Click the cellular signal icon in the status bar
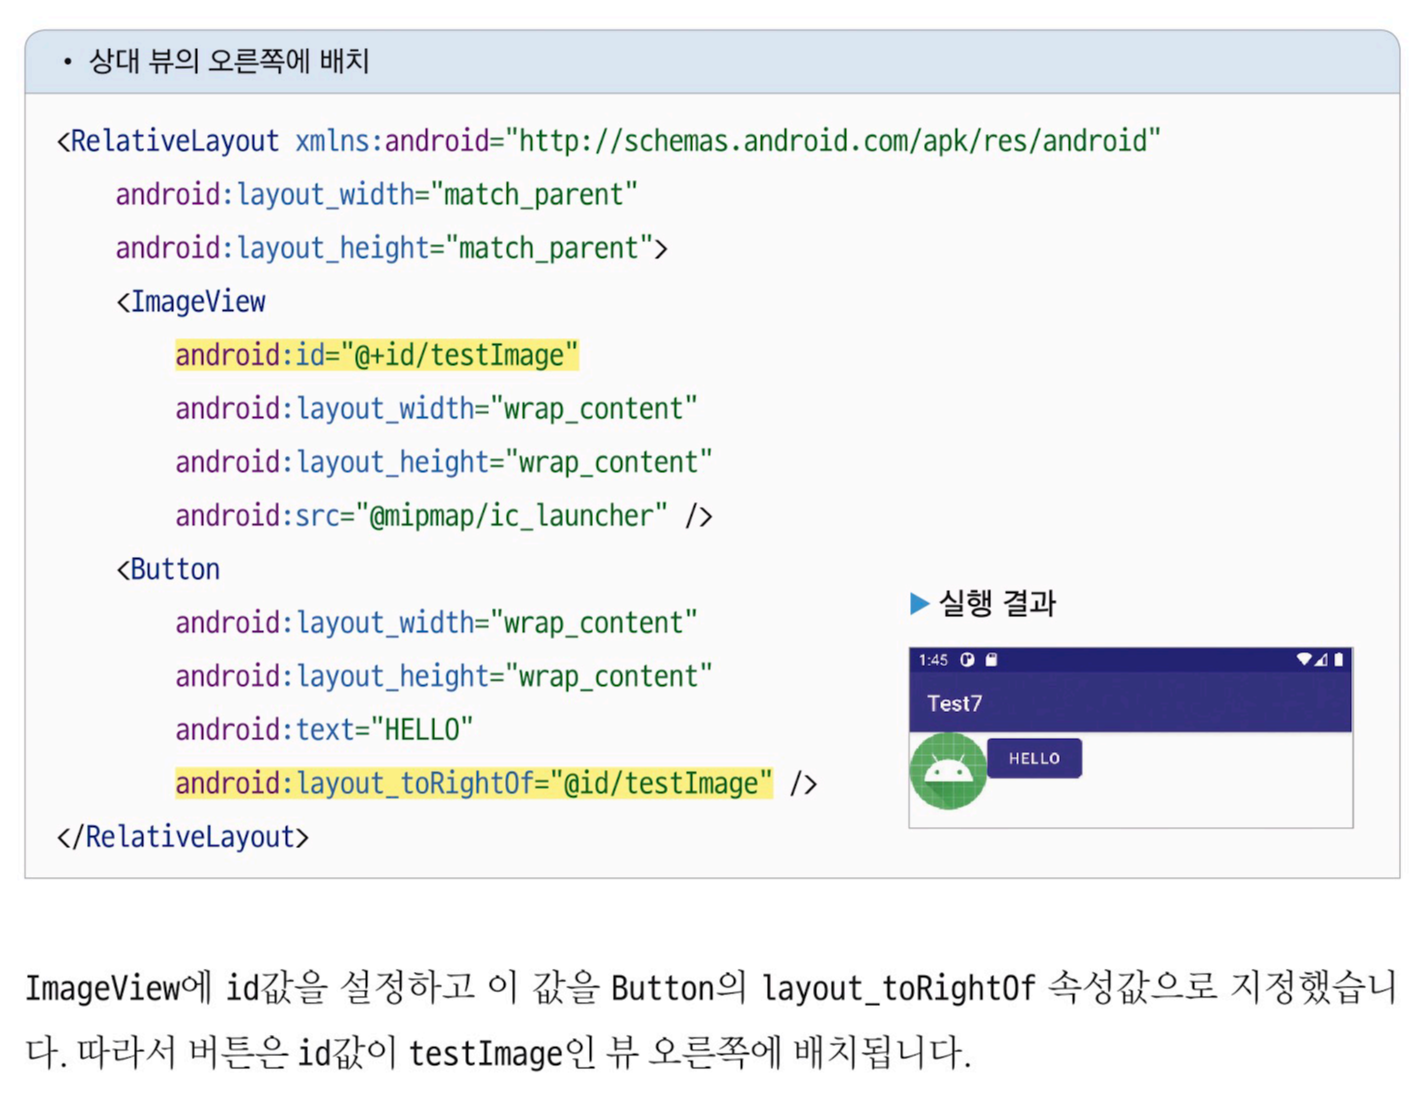 tap(1320, 659)
